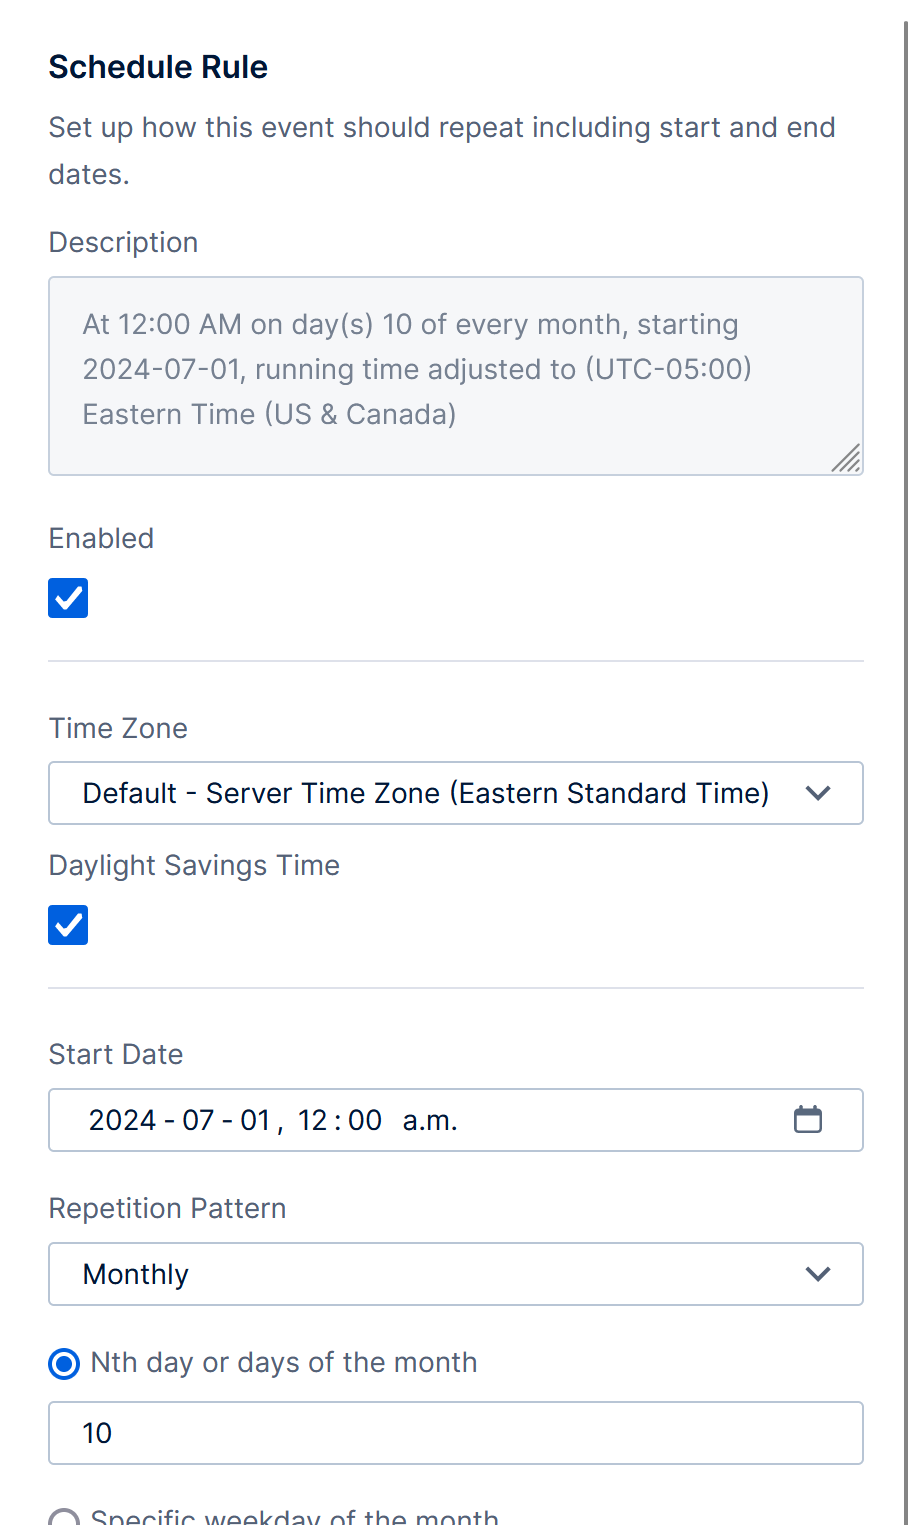Click the a.m. indicator to switch period
Viewport: 922px width, 1525px height.
click(x=430, y=1120)
